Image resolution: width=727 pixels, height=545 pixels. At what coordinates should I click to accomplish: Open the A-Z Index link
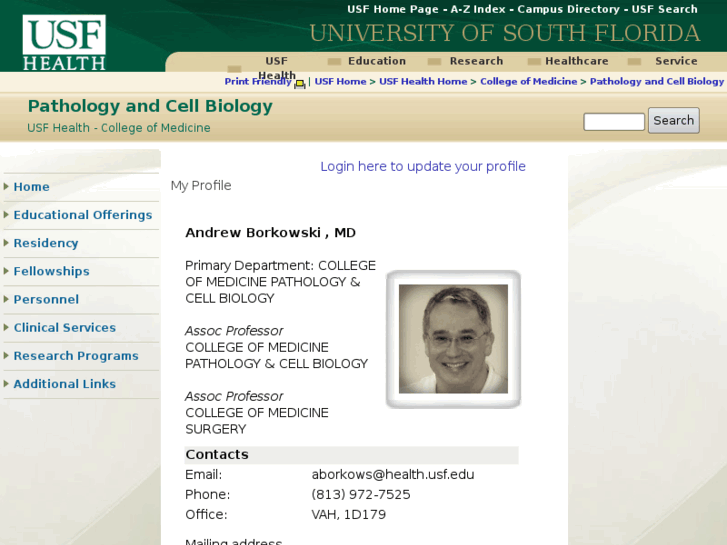click(478, 9)
